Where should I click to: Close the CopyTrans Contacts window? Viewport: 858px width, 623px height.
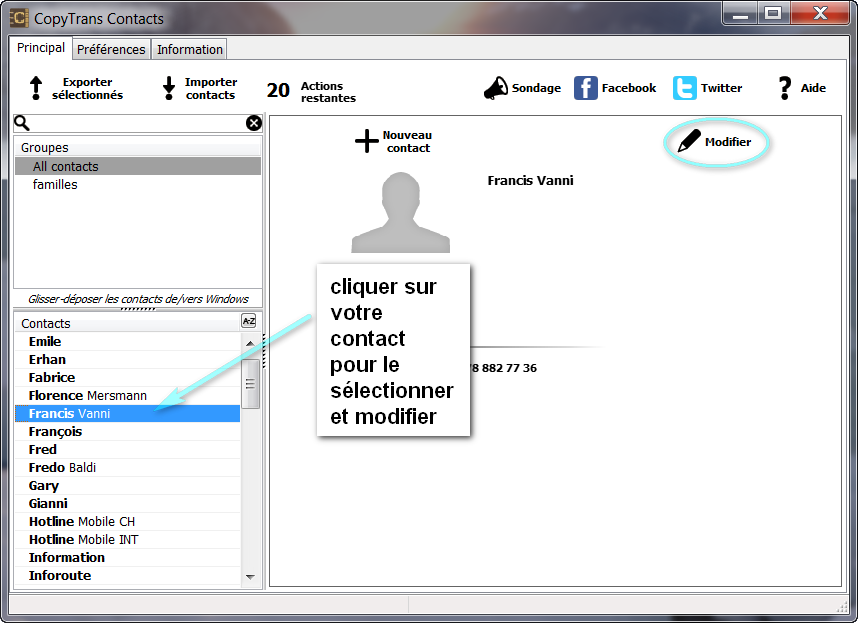[820, 14]
